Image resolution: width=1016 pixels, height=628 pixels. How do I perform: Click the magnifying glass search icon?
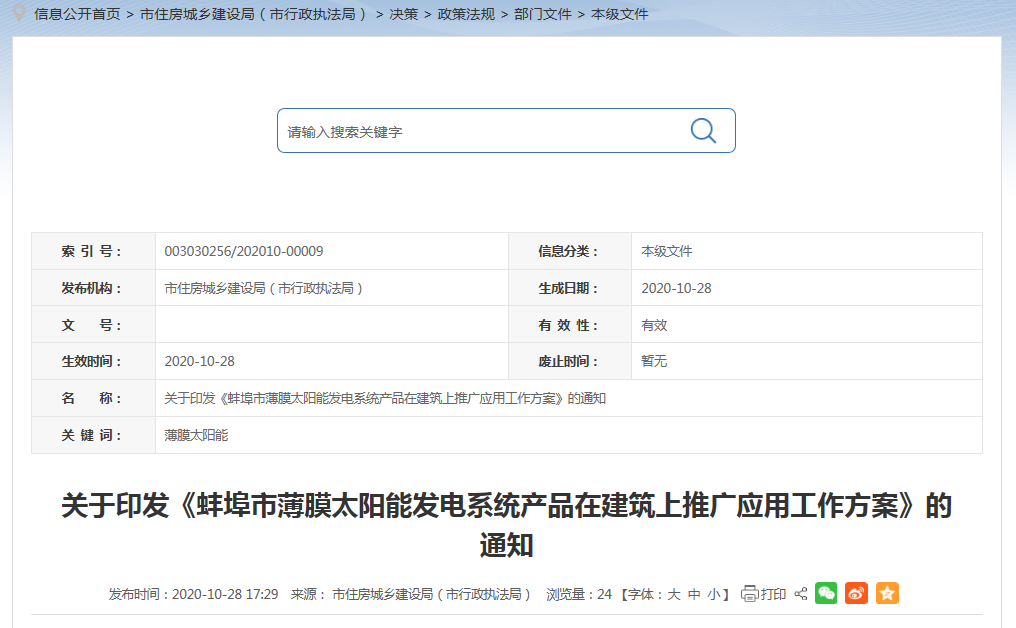[x=703, y=131]
